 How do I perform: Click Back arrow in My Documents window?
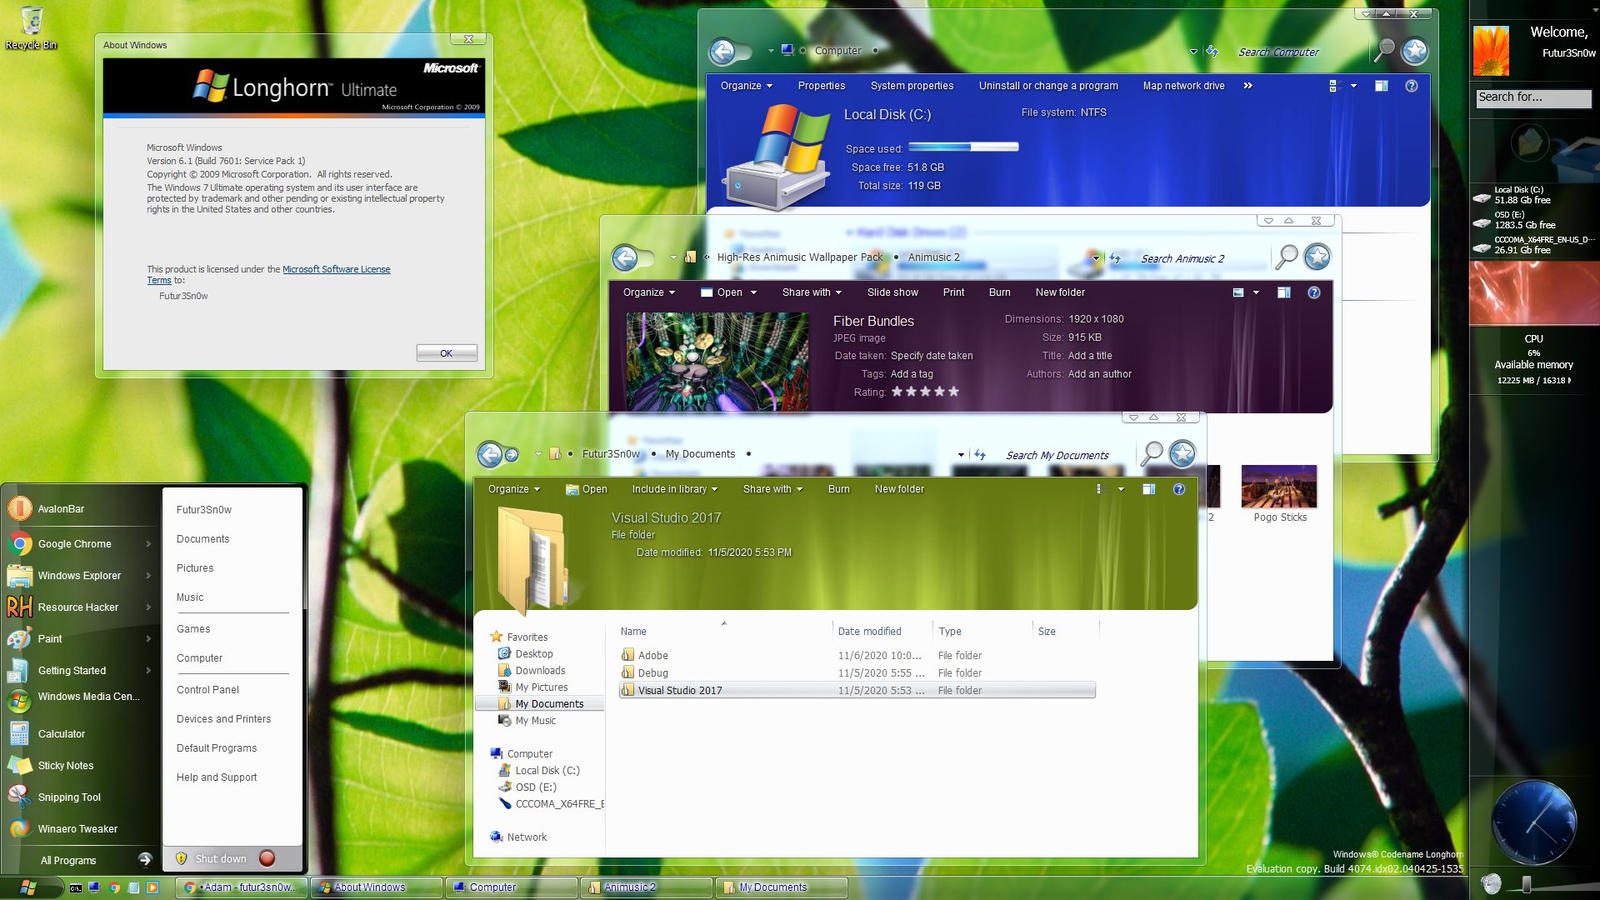[489, 455]
